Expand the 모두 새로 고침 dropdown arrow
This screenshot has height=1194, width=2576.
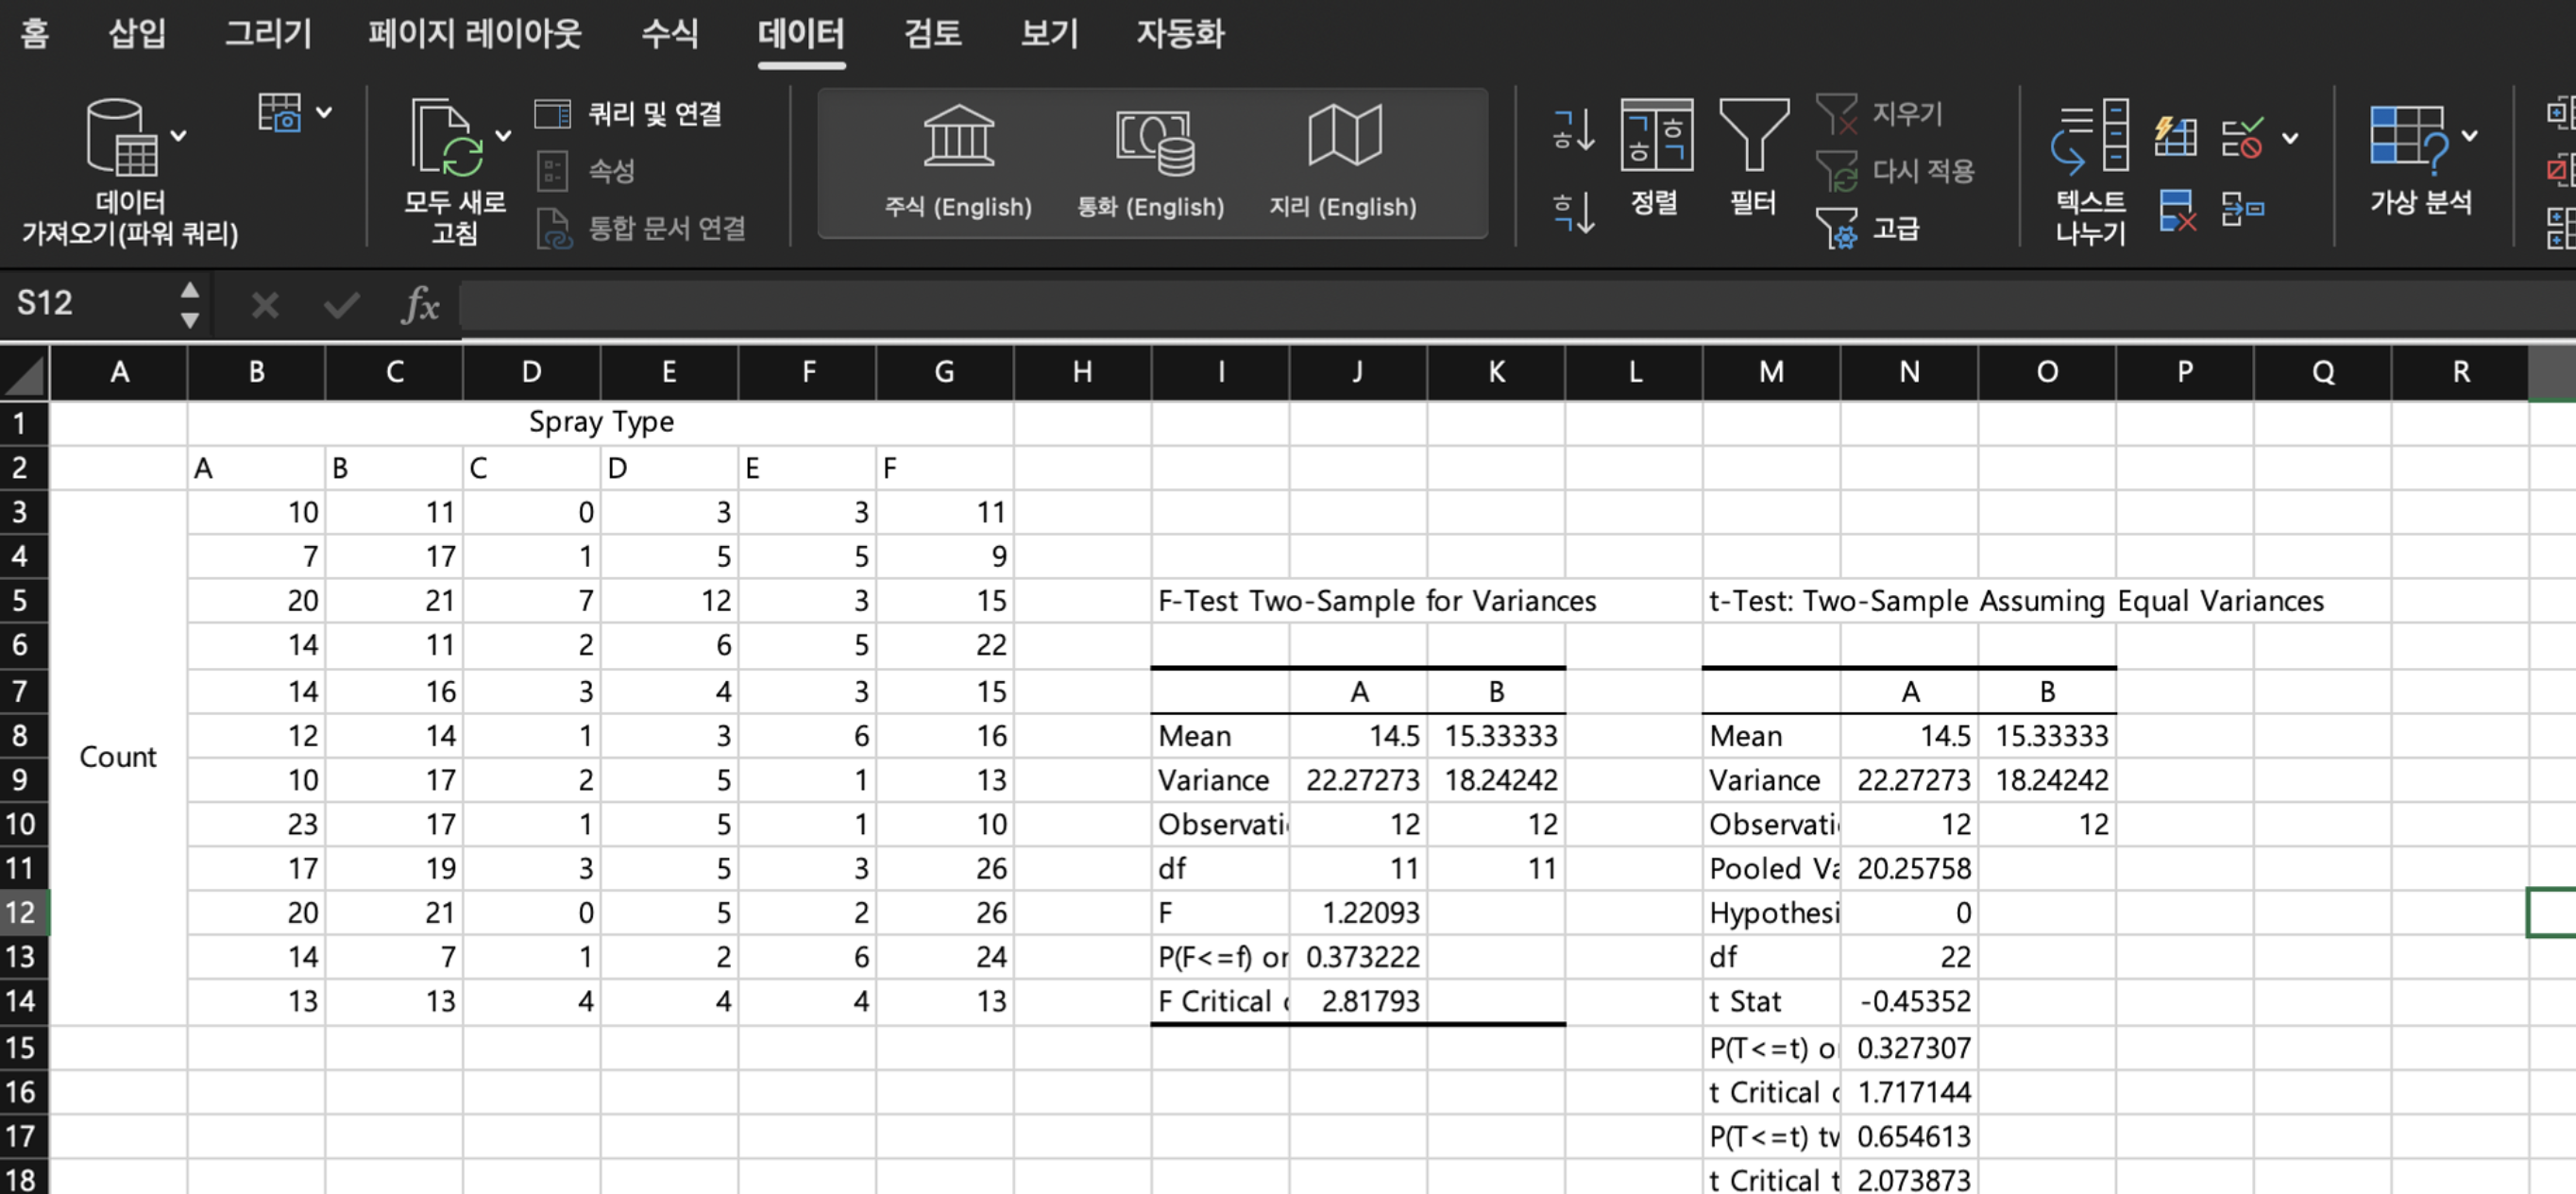point(503,136)
